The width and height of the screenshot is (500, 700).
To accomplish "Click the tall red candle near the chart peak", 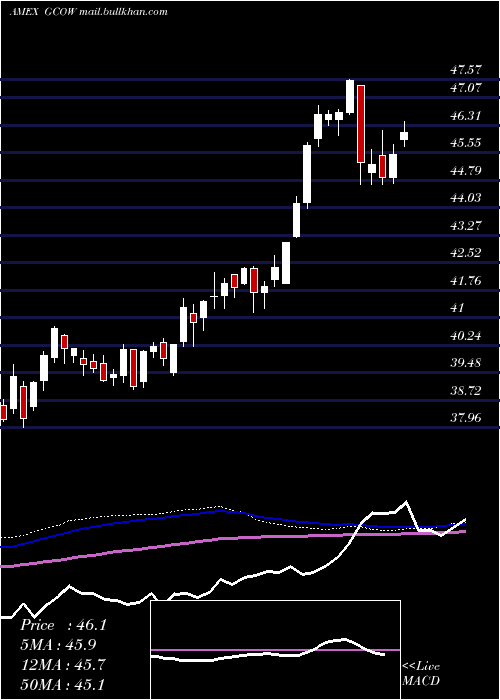I will [x=361, y=124].
